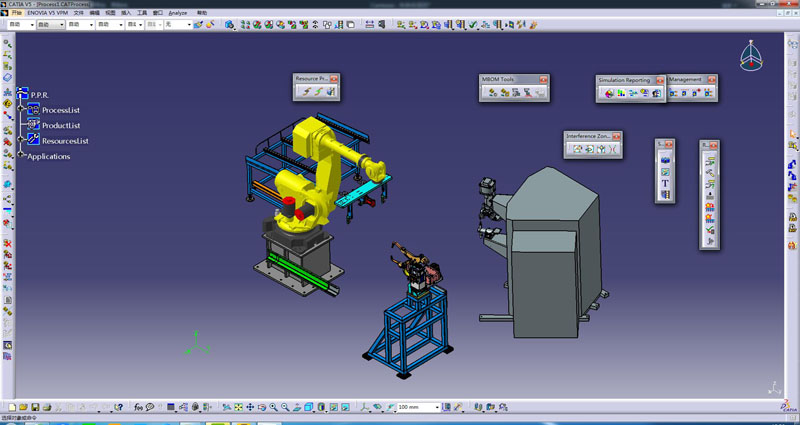Expand the ProcessList tree node
Image resolution: width=800 pixels, height=425 pixels.
tap(22, 109)
